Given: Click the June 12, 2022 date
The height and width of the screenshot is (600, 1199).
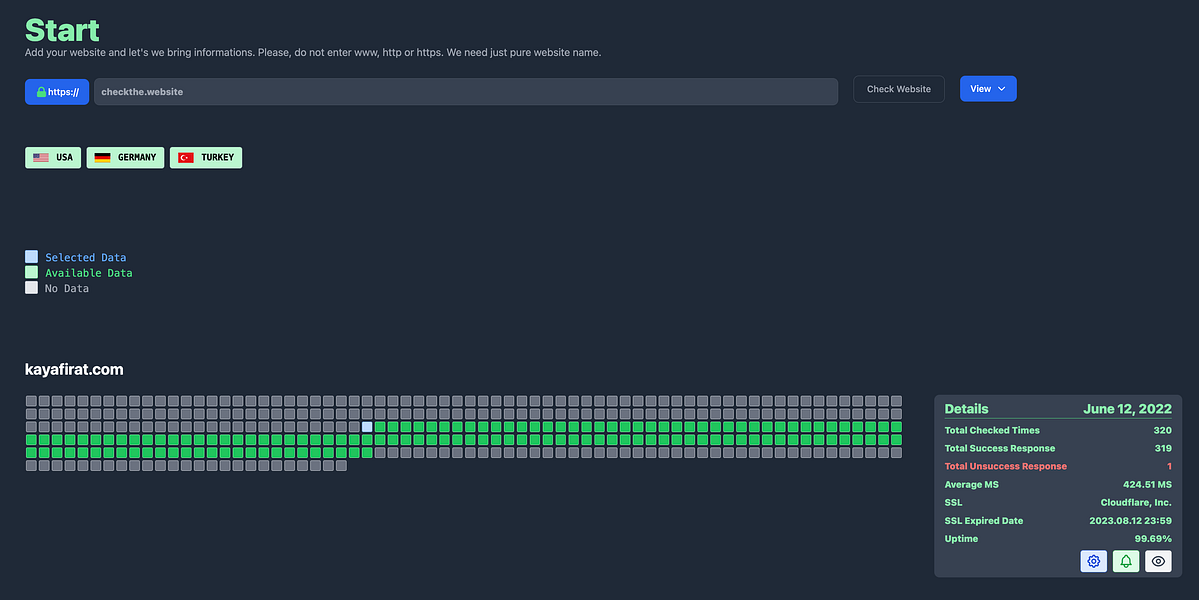Looking at the screenshot, I should 1127,409.
